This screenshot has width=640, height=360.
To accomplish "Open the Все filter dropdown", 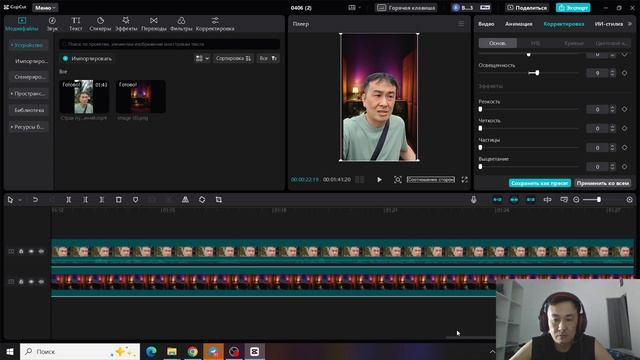I will pyautogui.click(x=268, y=58).
